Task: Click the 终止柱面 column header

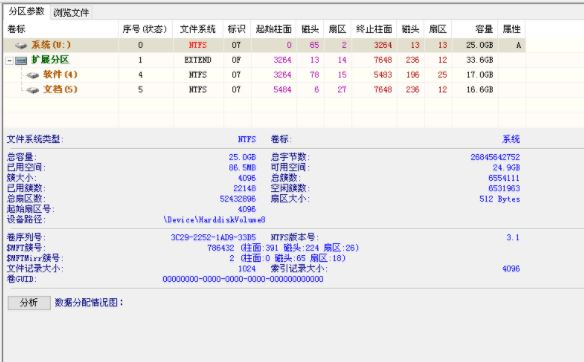Action: click(374, 29)
